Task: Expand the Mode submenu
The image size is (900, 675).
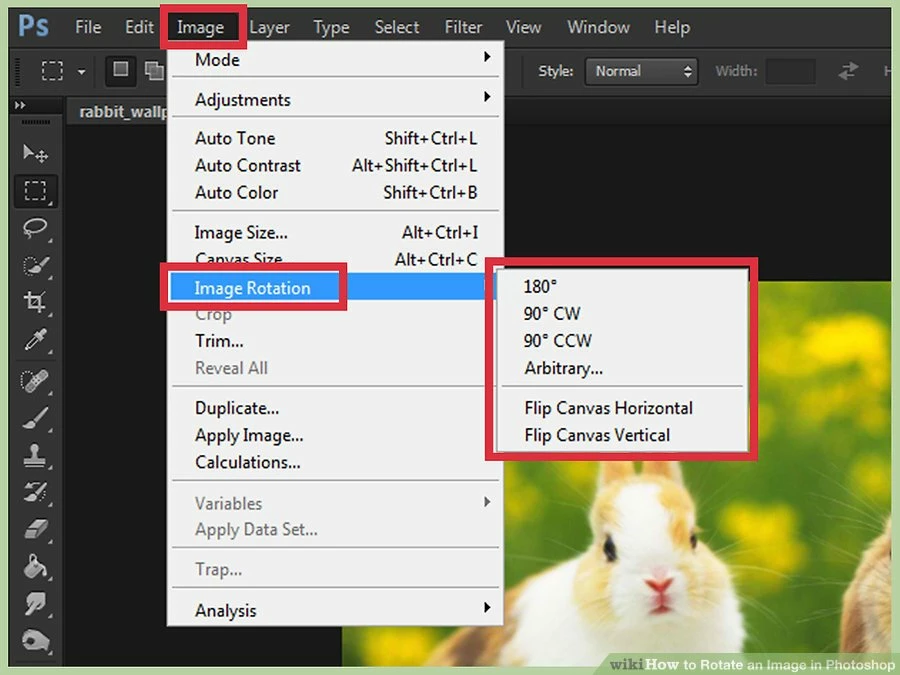Action: [336, 59]
